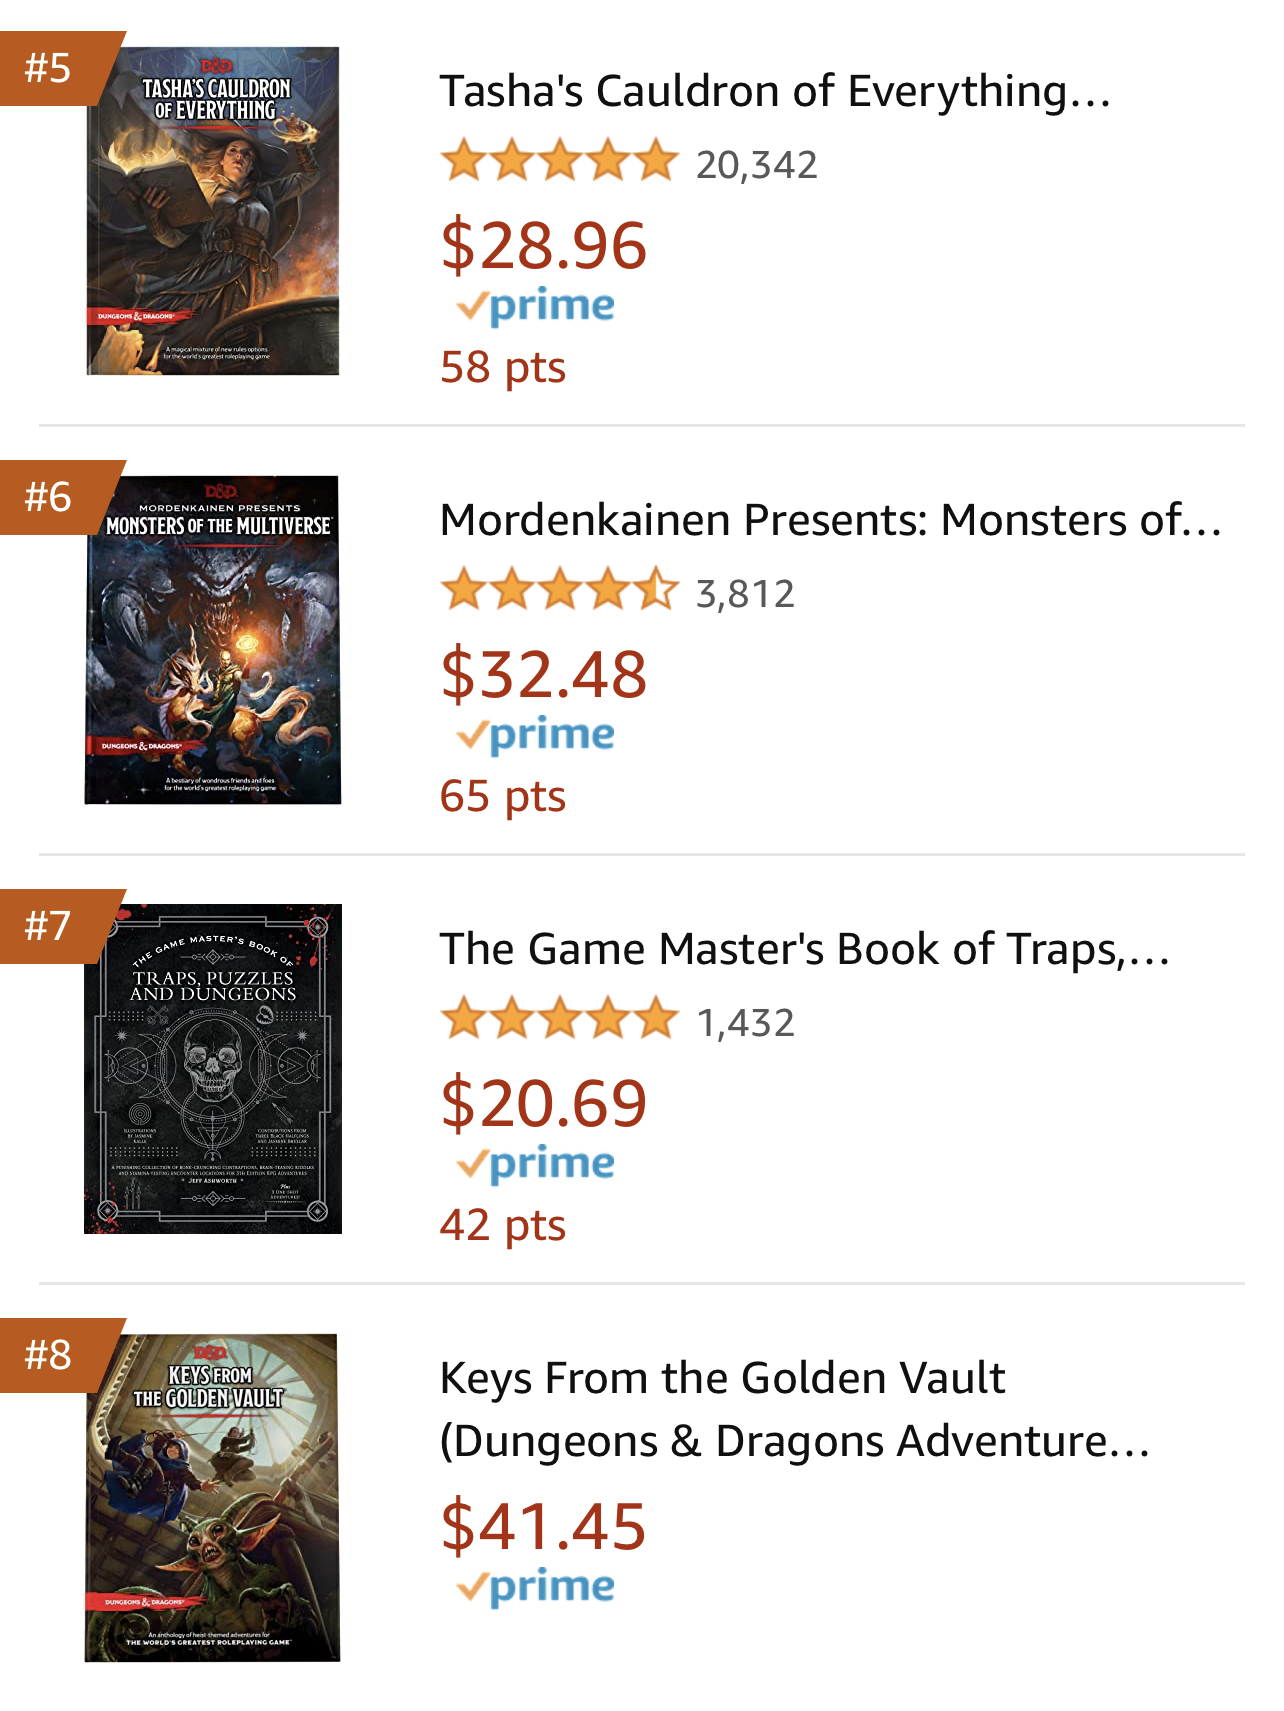1284x1711 pixels.
Task: Click the star rating for Mordenkainen Presents
Action: coord(559,591)
